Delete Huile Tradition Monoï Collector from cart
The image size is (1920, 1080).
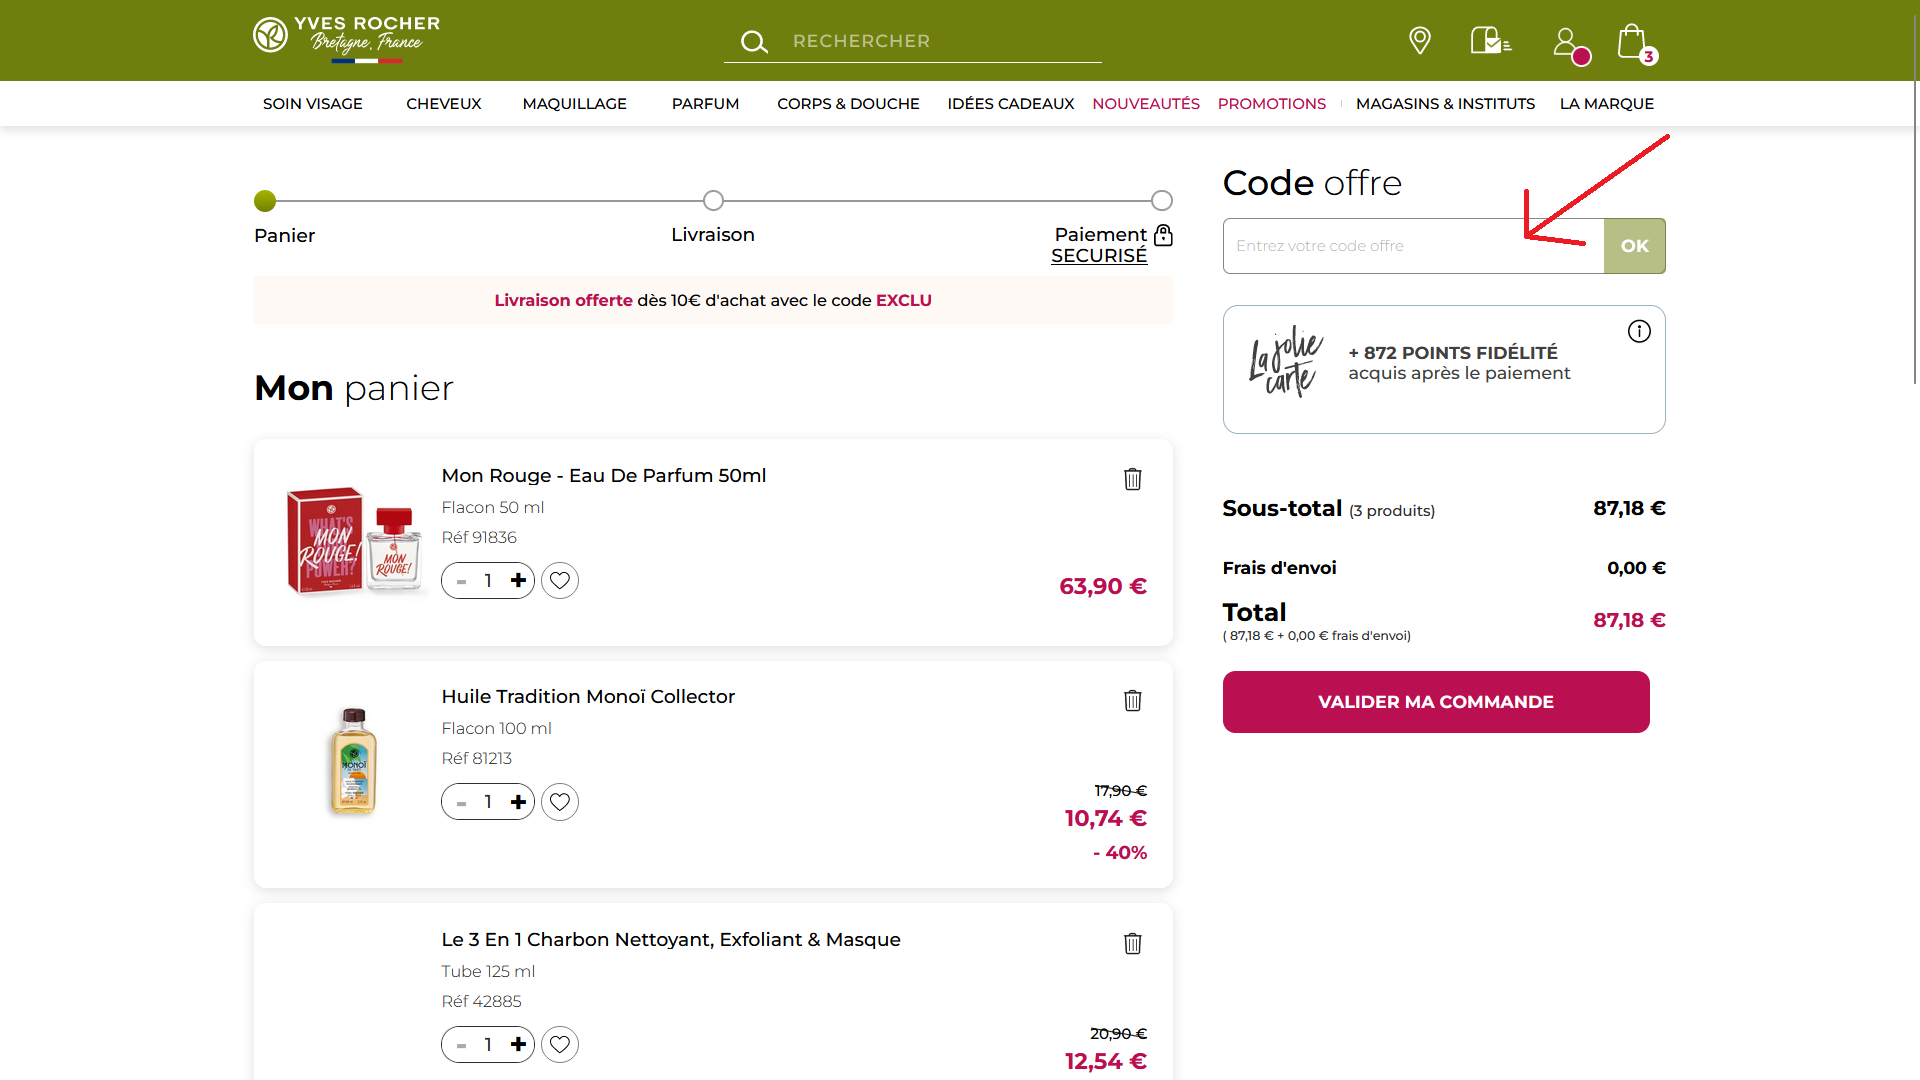pyautogui.click(x=1132, y=700)
